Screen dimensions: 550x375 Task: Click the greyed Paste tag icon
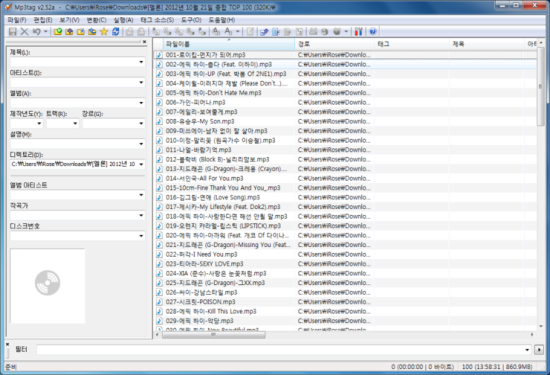pos(141,32)
